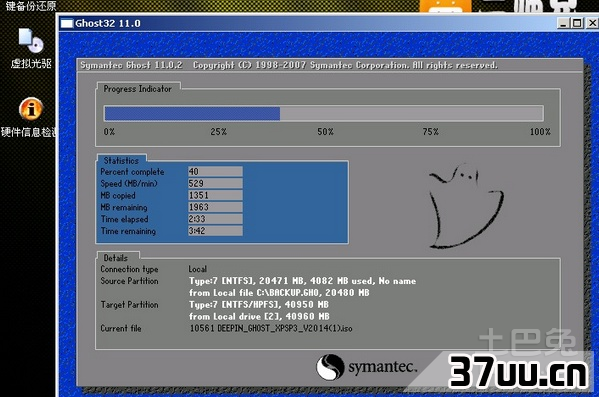Click the Source Partition label
This screenshot has height=397, width=599.
129,281
